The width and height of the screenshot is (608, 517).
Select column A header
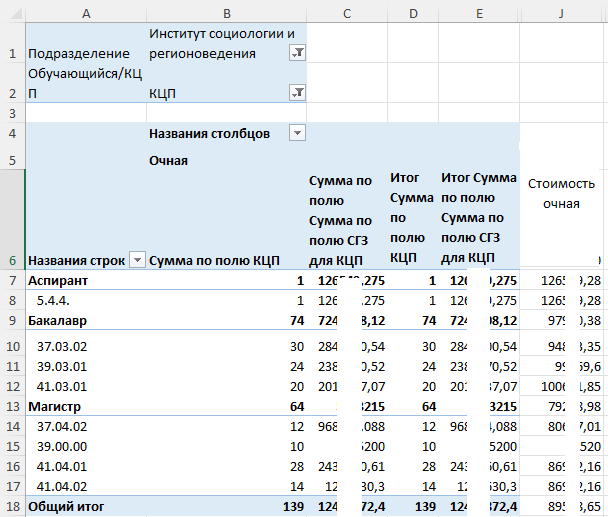click(x=86, y=13)
